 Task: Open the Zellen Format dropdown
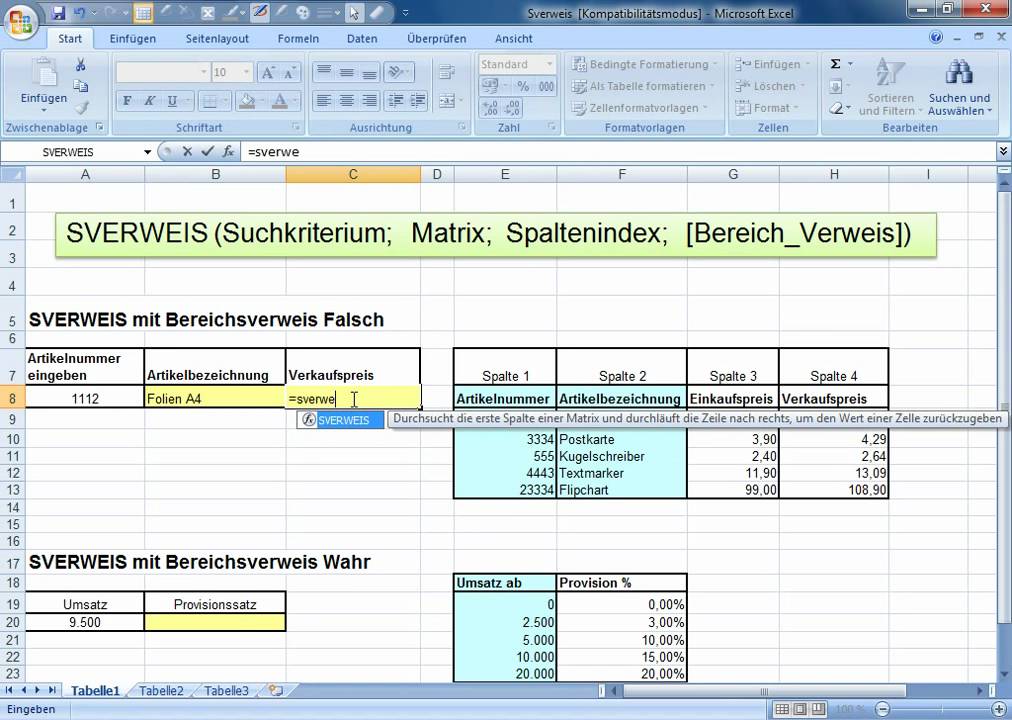point(767,108)
